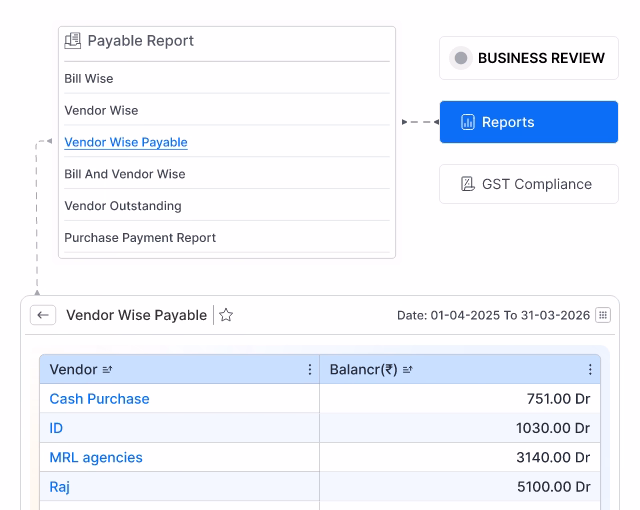Open the date range calendar icon
640x510 pixels.
pos(603,315)
